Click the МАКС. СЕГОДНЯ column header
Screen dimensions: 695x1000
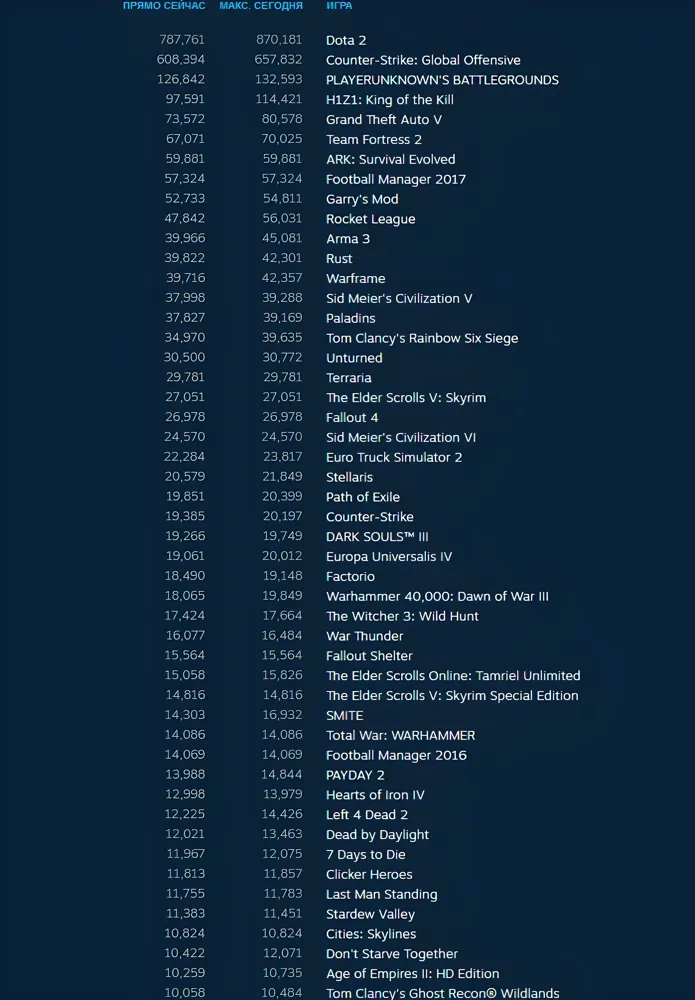point(261,6)
